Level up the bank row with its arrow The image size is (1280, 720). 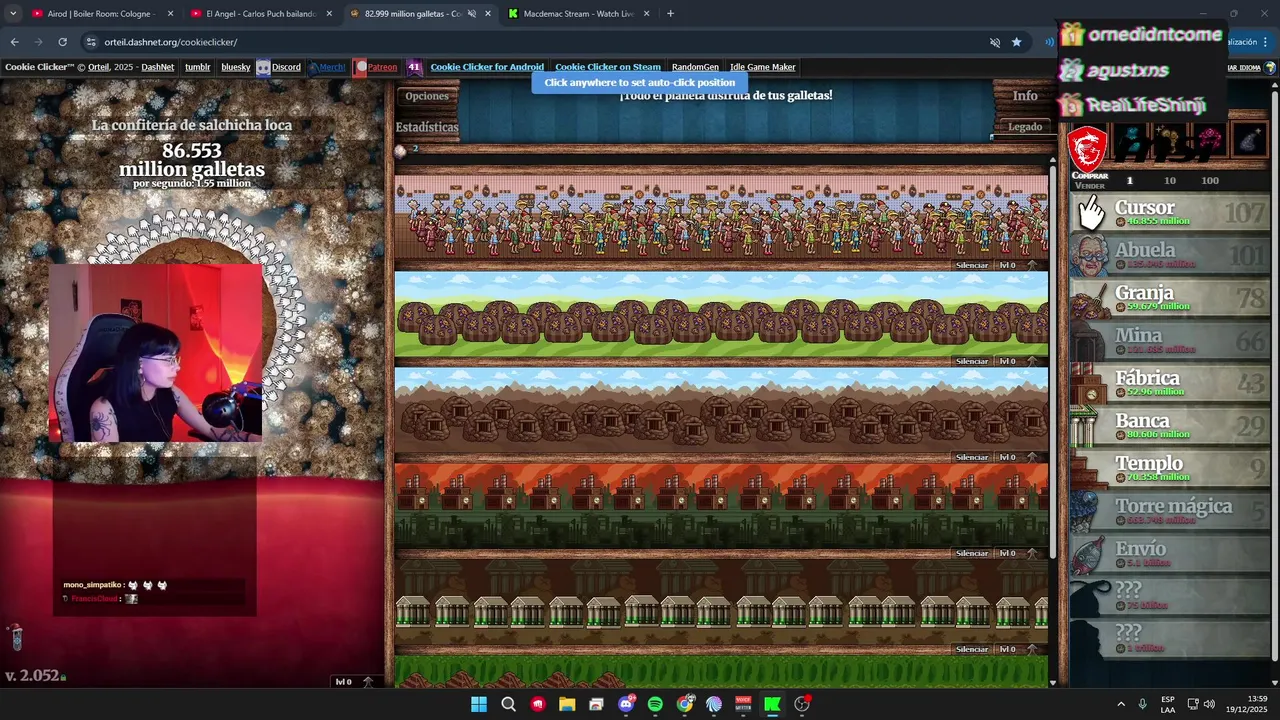click(1032, 649)
